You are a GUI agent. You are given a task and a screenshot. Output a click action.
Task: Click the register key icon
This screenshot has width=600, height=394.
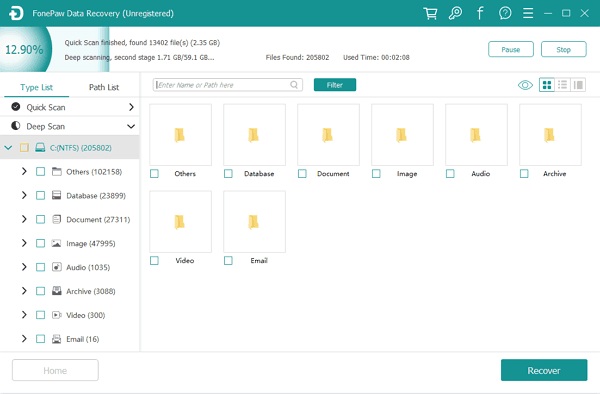click(455, 13)
